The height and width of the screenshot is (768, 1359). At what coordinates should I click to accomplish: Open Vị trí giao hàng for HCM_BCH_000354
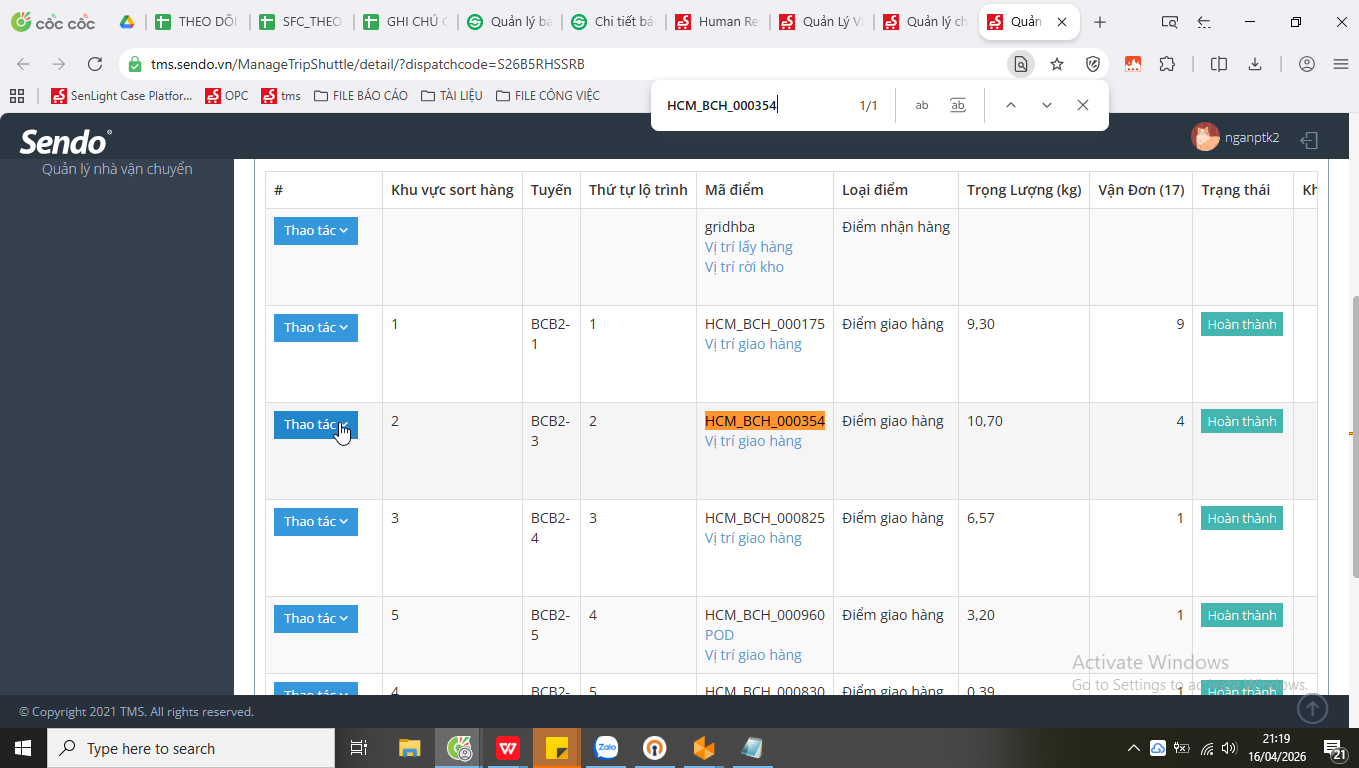tap(753, 441)
